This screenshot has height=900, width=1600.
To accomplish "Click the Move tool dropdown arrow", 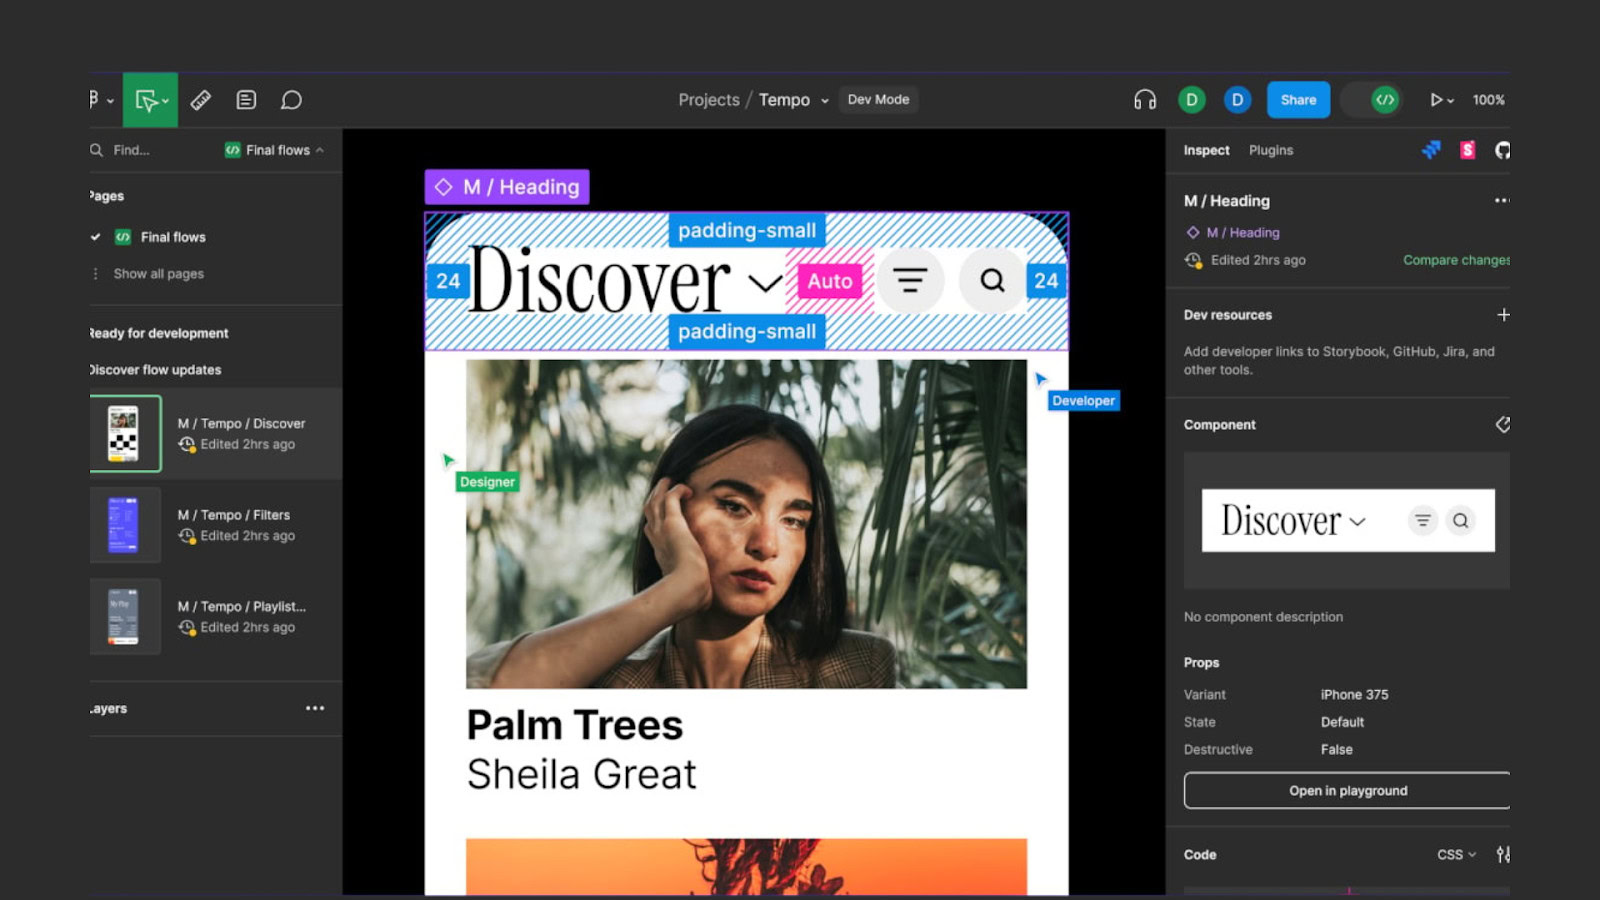I will tap(166, 101).
